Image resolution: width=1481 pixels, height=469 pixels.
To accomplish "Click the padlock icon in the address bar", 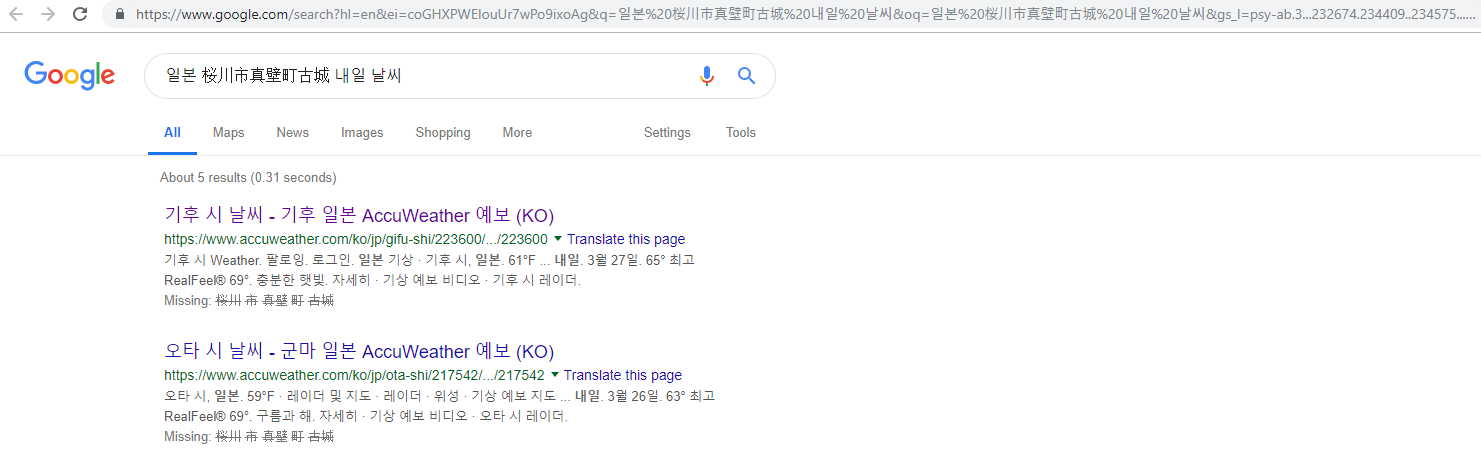I will coord(120,15).
